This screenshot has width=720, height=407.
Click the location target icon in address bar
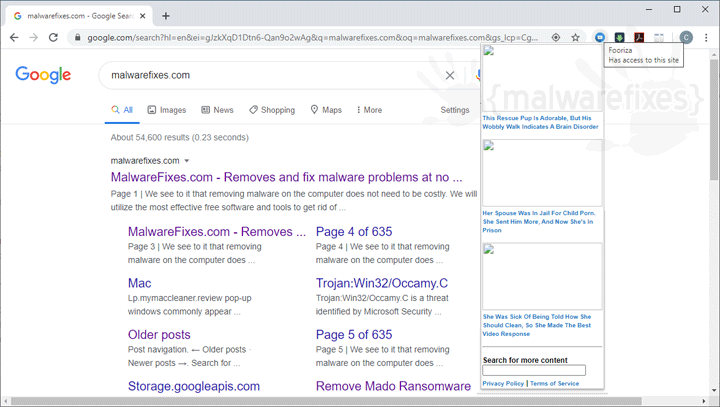pyautogui.click(x=556, y=38)
